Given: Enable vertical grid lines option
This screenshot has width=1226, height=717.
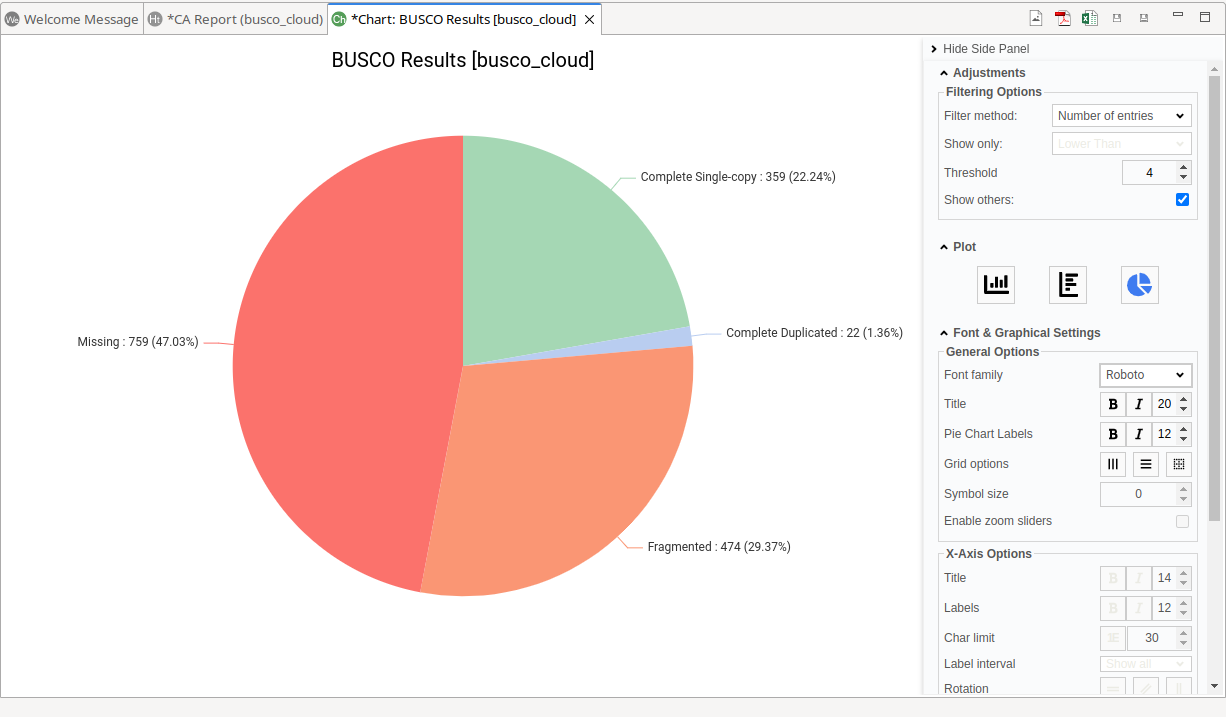Looking at the screenshot, I should coord(1112,464).
